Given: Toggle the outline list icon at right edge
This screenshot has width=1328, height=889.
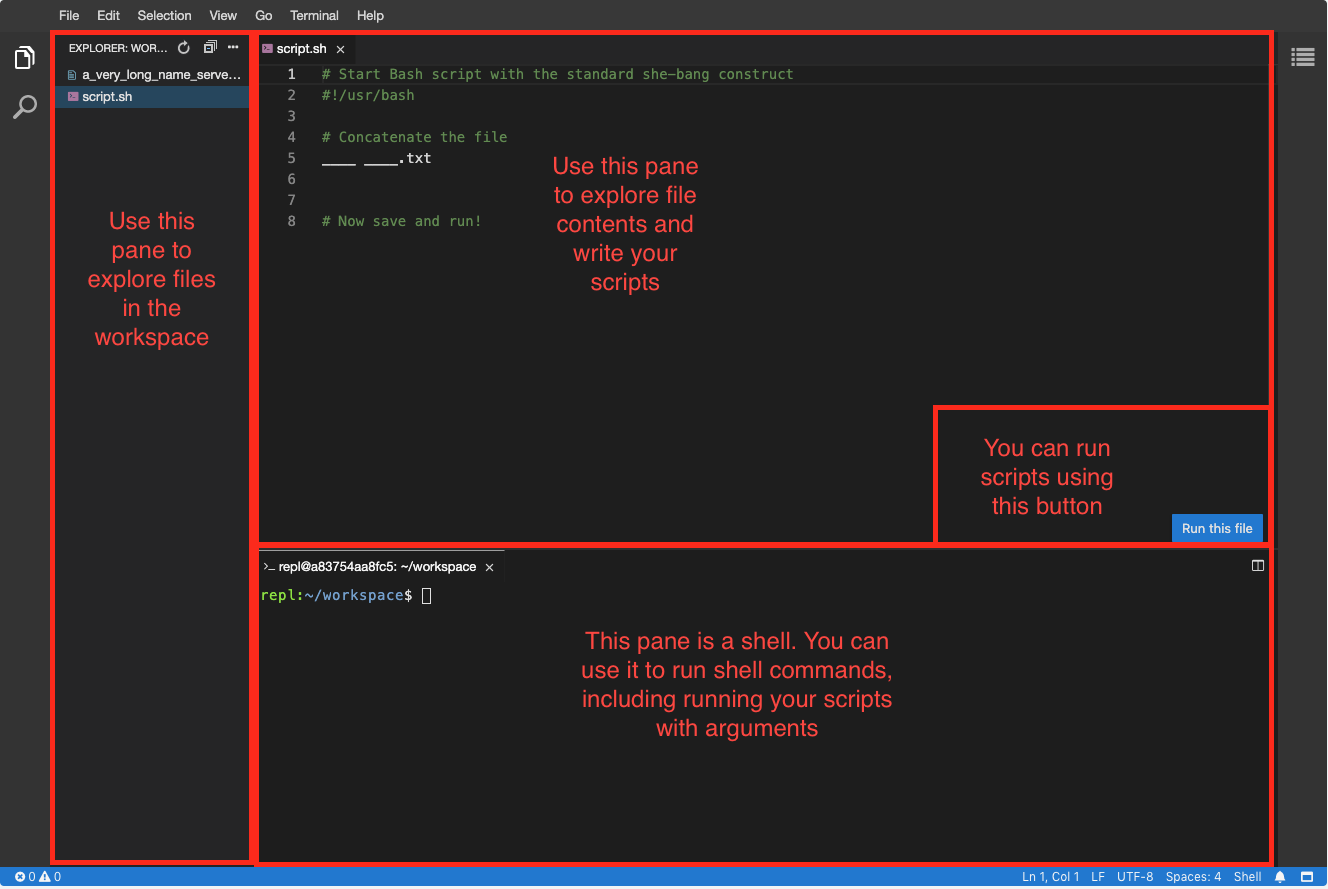Looking at the screenshot, I should point(1302,57).
